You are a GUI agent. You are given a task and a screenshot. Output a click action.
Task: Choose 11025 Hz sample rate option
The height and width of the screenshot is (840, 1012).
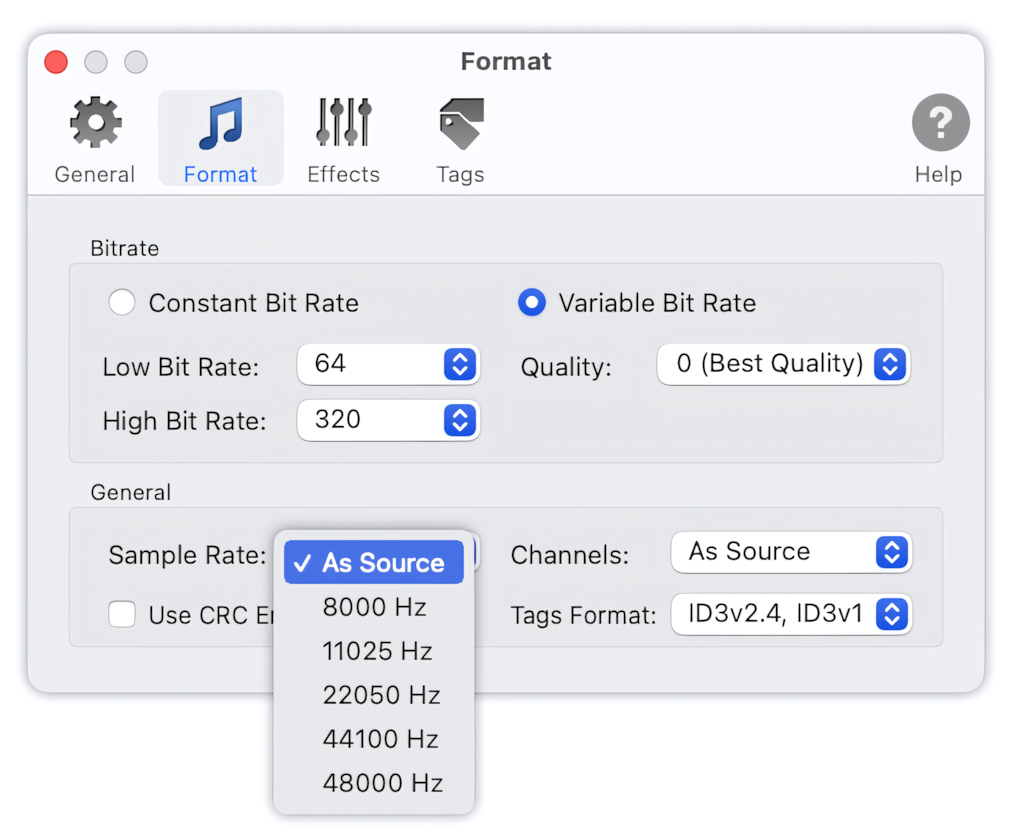coord(377,651)
